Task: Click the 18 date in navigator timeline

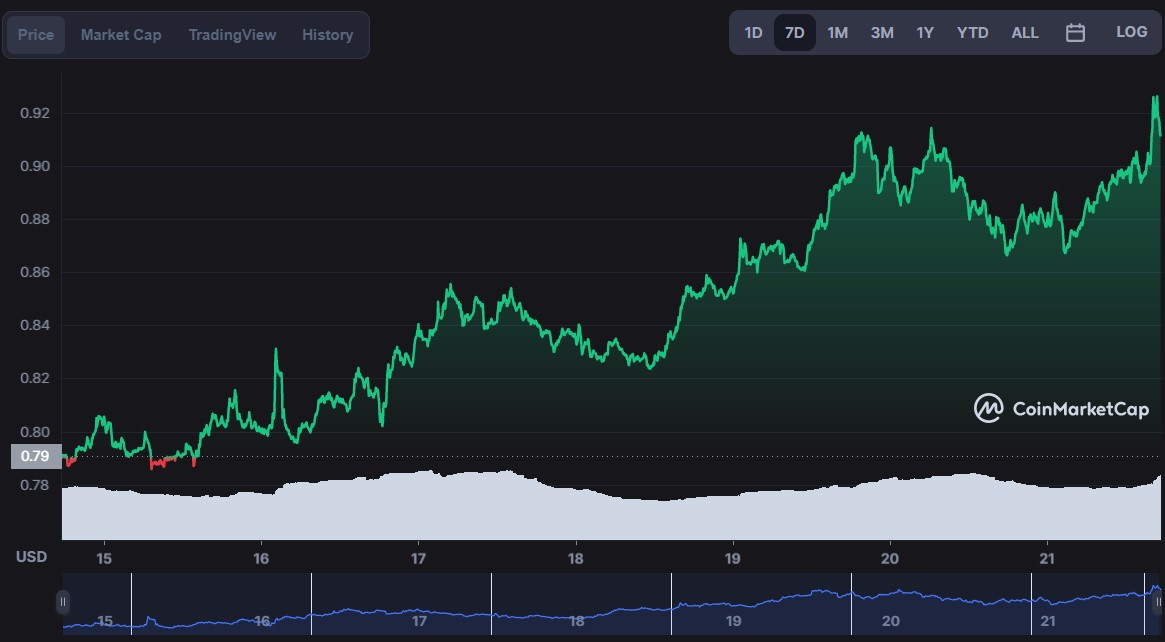Action: (577, 620)
